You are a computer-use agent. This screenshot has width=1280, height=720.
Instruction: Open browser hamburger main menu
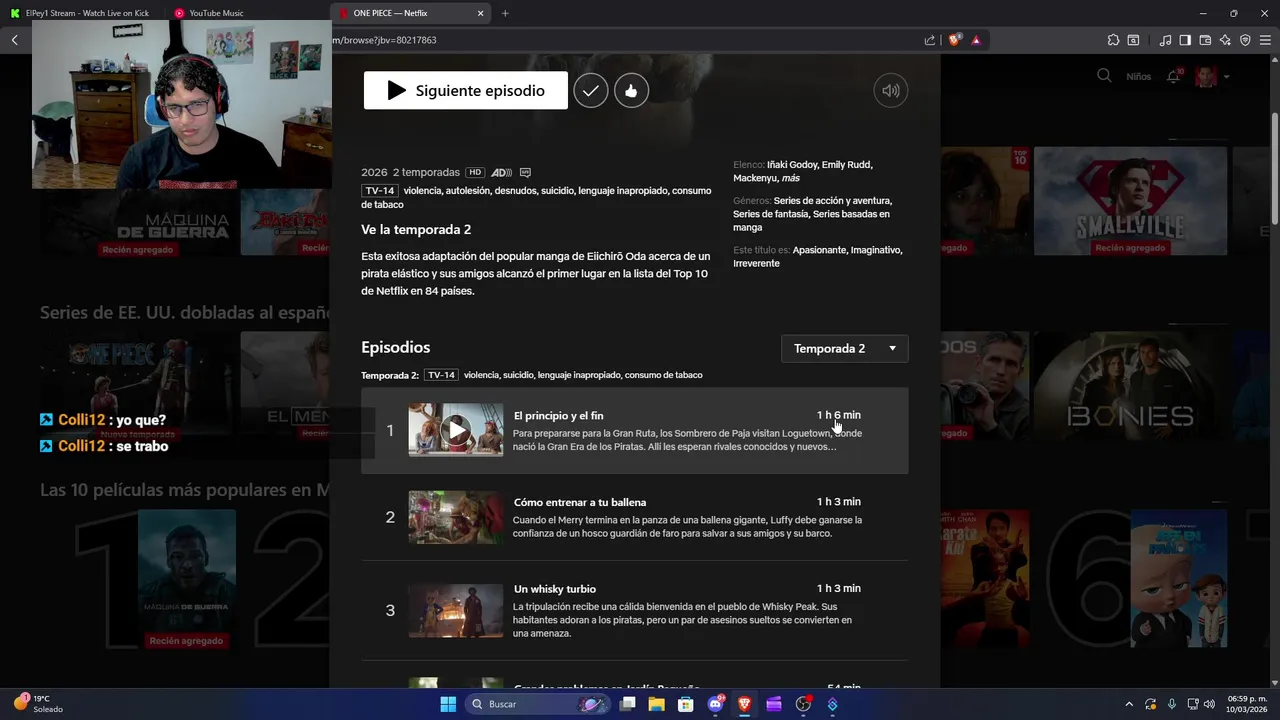pyautogui.click(x=1265, y=40)
